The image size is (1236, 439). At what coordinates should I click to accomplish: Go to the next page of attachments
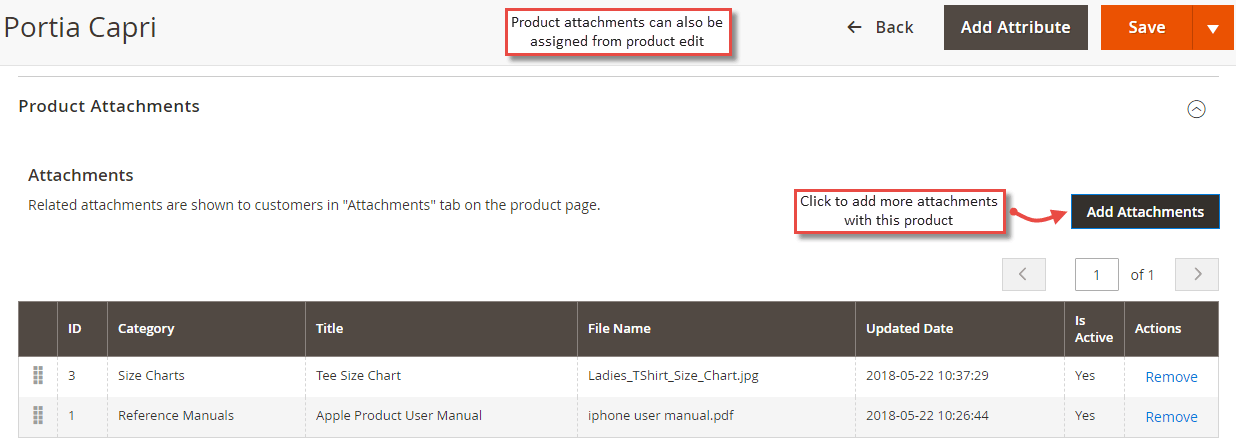[1197, 274]
